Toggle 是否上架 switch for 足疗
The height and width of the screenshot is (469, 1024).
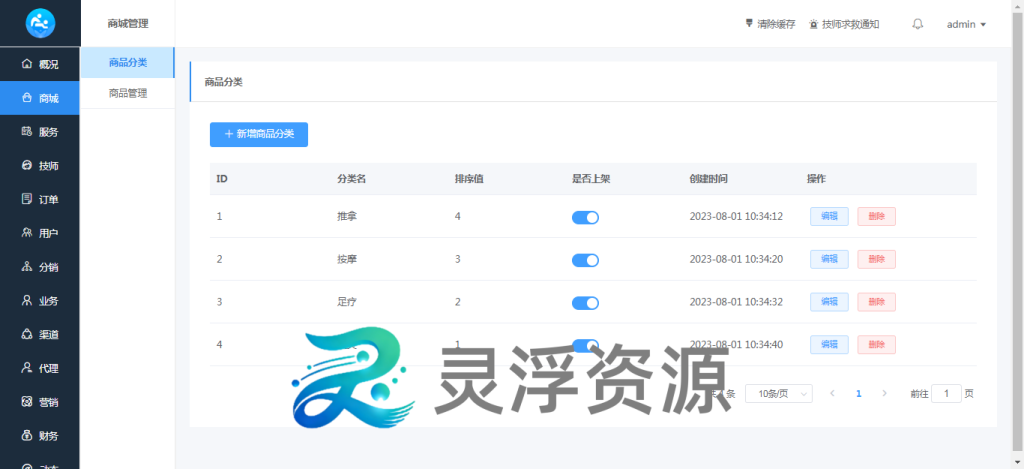[585, 302]
